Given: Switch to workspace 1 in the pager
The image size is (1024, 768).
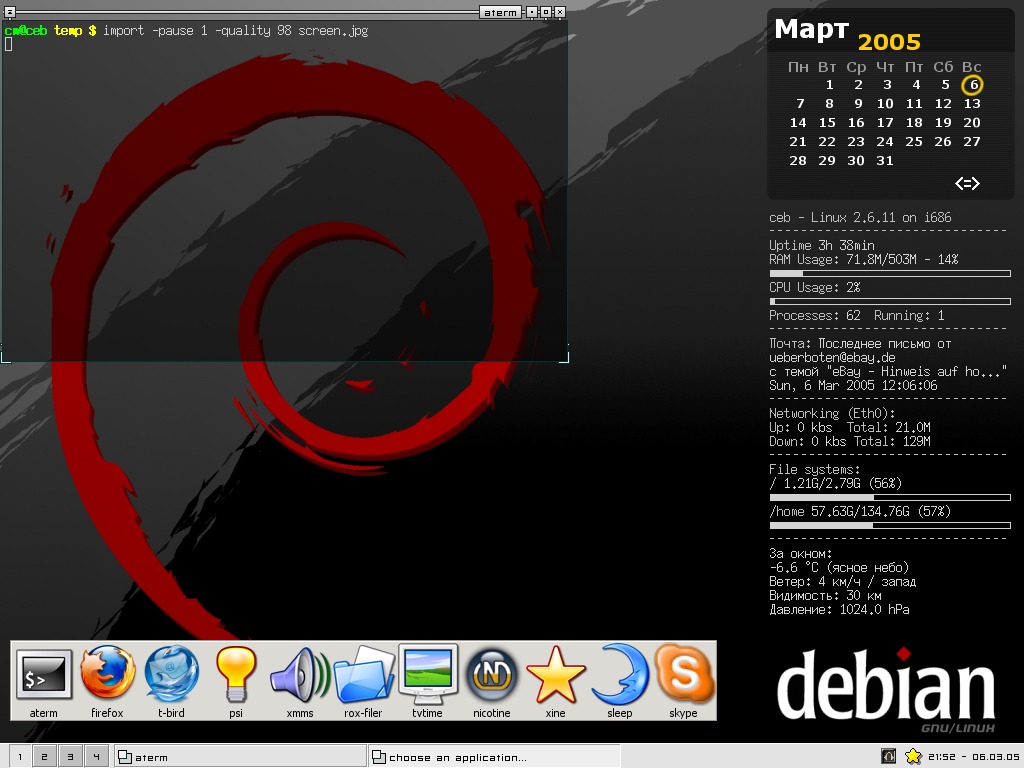Looking at the screenshot, I should click(20, 757).
